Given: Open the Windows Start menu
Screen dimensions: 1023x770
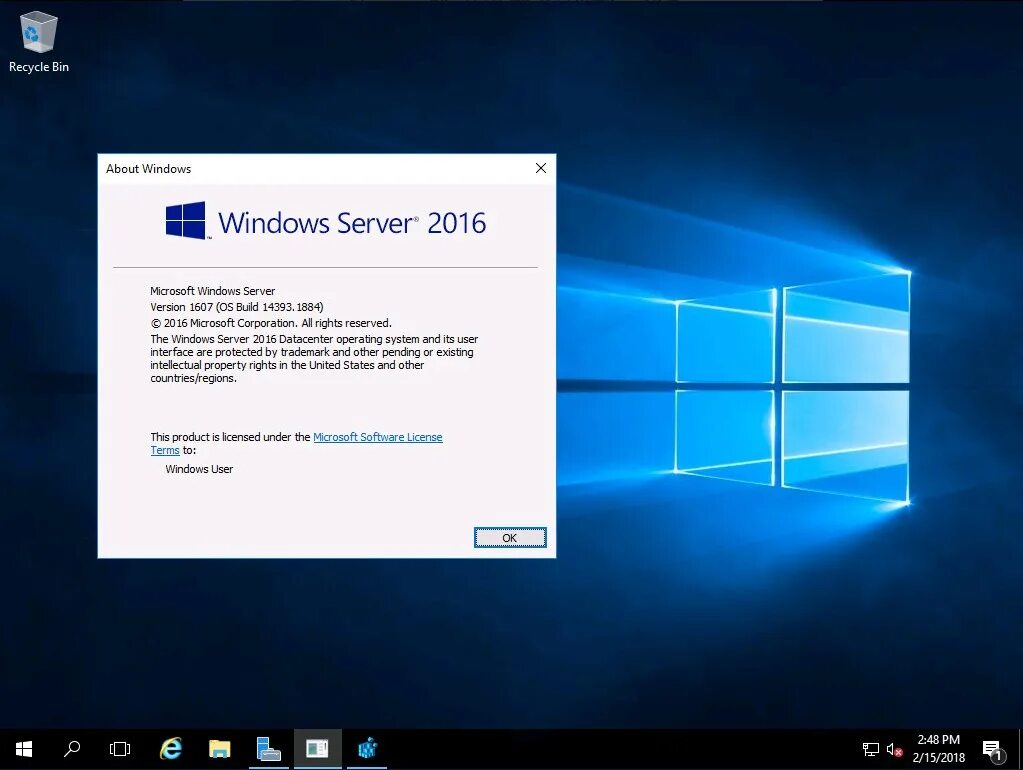Looking at the screenshot, I should 24,749.
